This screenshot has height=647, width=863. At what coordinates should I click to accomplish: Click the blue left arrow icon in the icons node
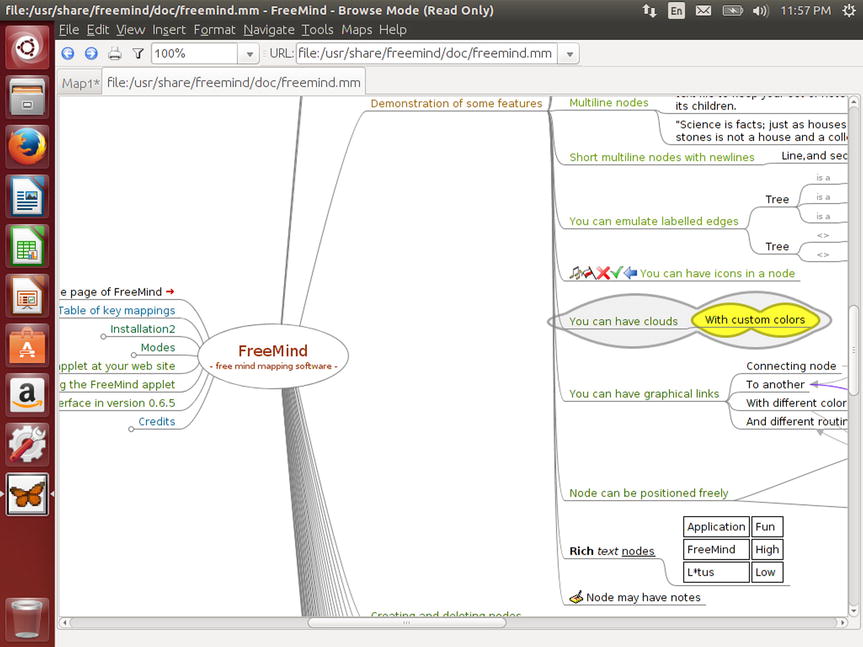pos(630,273)
